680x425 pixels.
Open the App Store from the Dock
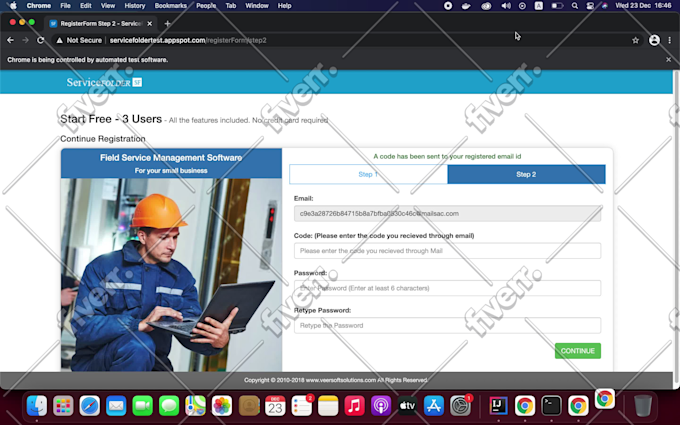tap(434, 406)
